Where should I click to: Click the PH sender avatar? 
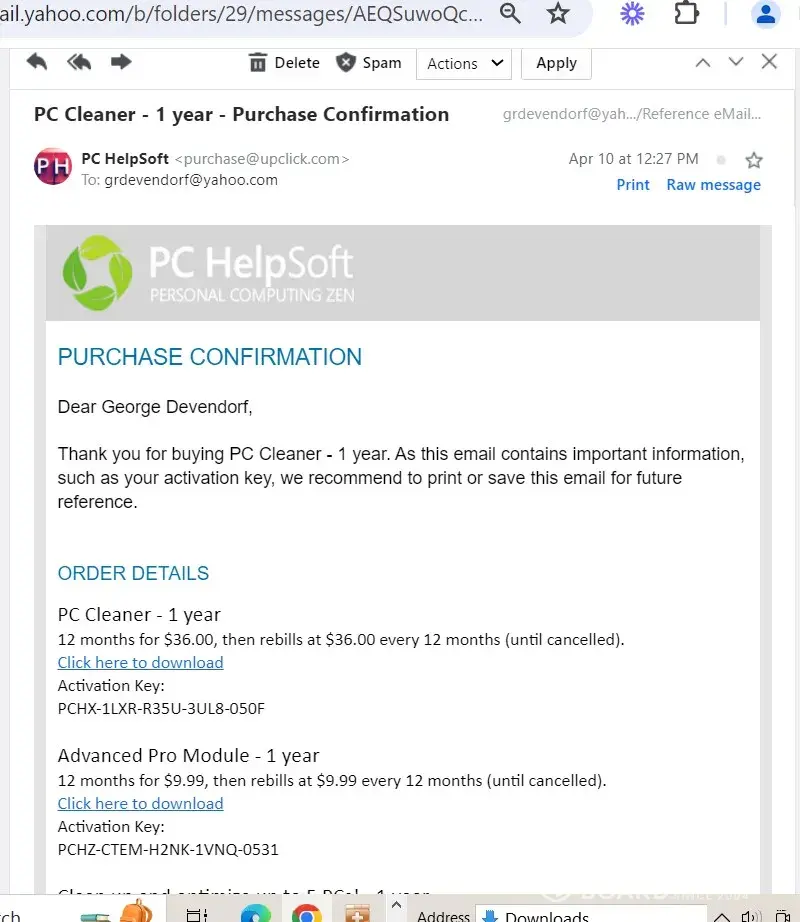click(x=53, y=166)
